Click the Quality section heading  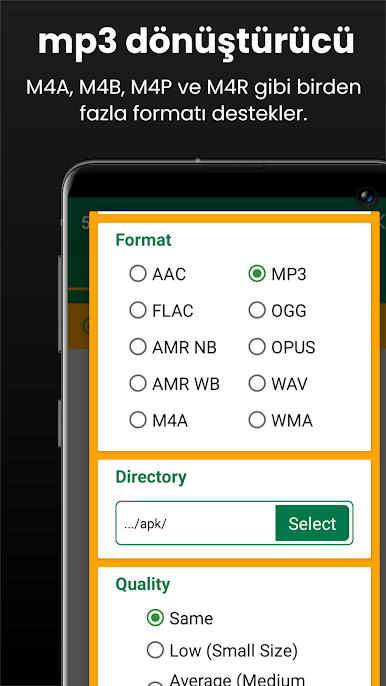143,584
